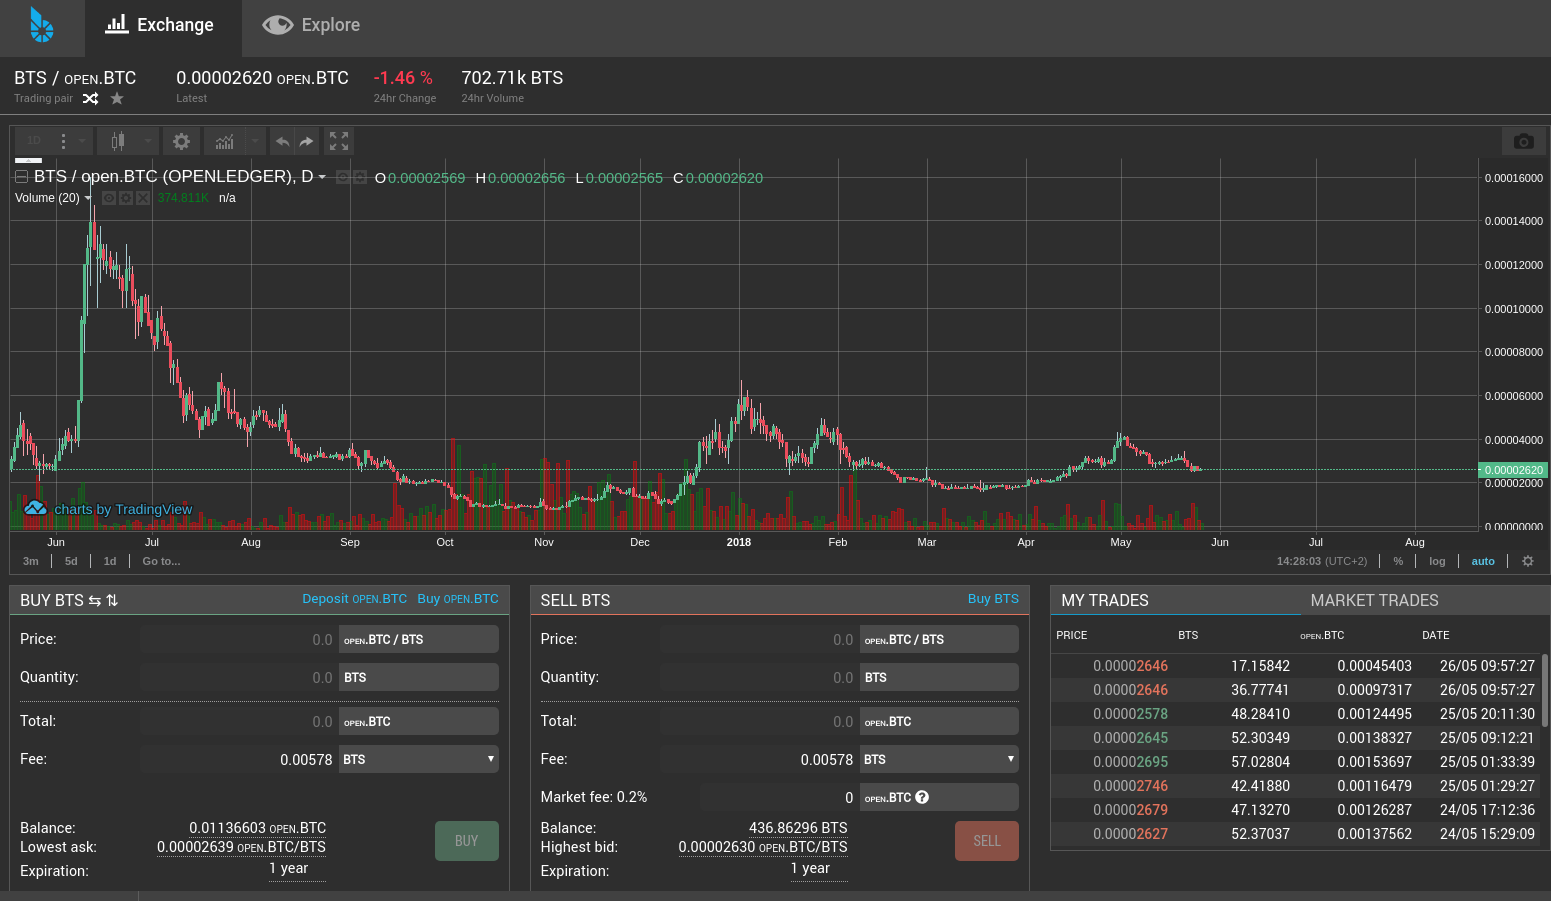Open chart properties gear icon
1551x901 pixels.
[x=181, y=141]
